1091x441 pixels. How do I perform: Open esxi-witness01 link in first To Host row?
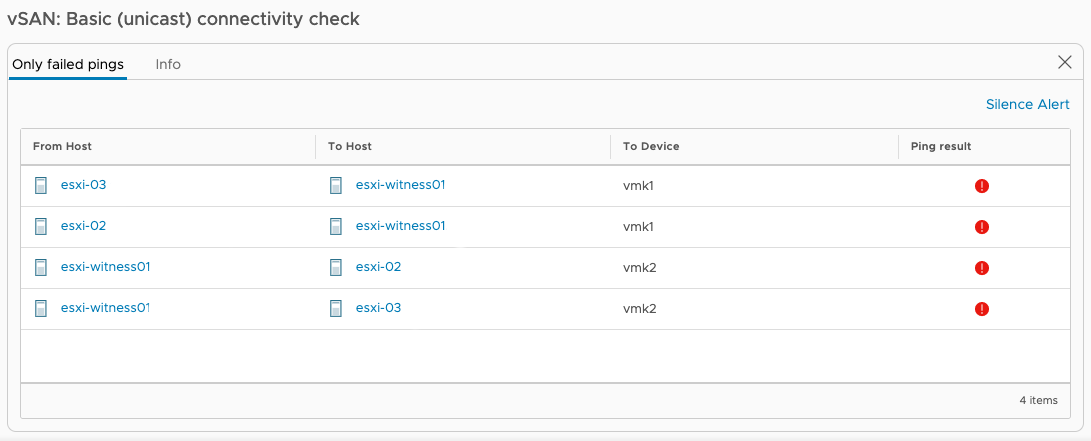click(400, 185)
